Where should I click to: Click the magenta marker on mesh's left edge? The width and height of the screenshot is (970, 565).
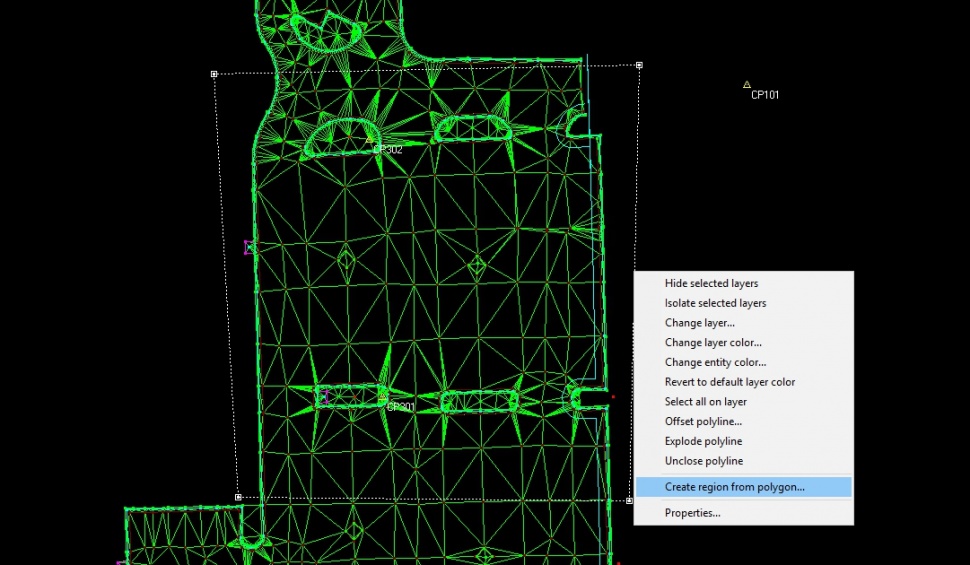(248, 247)
